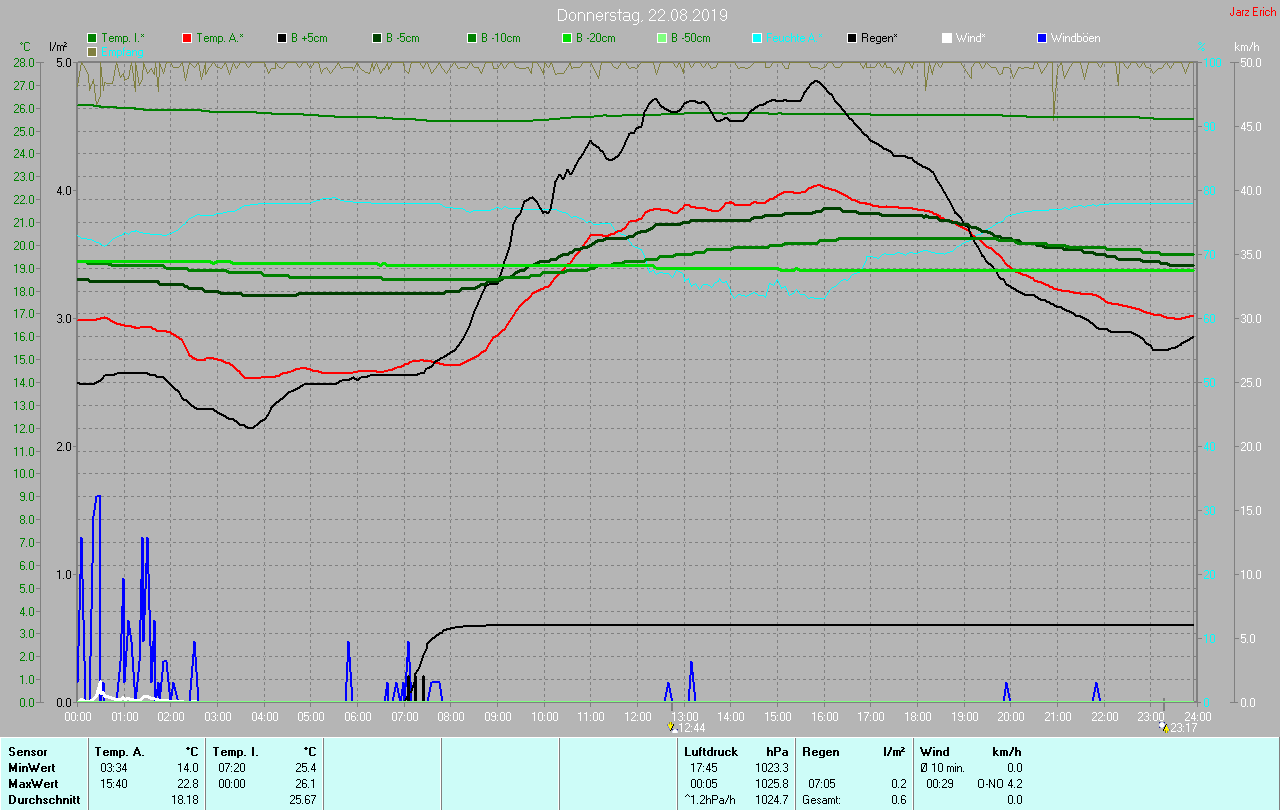
Task: Click the B -20cm bright green swatch
Action: tap(566, 38)
